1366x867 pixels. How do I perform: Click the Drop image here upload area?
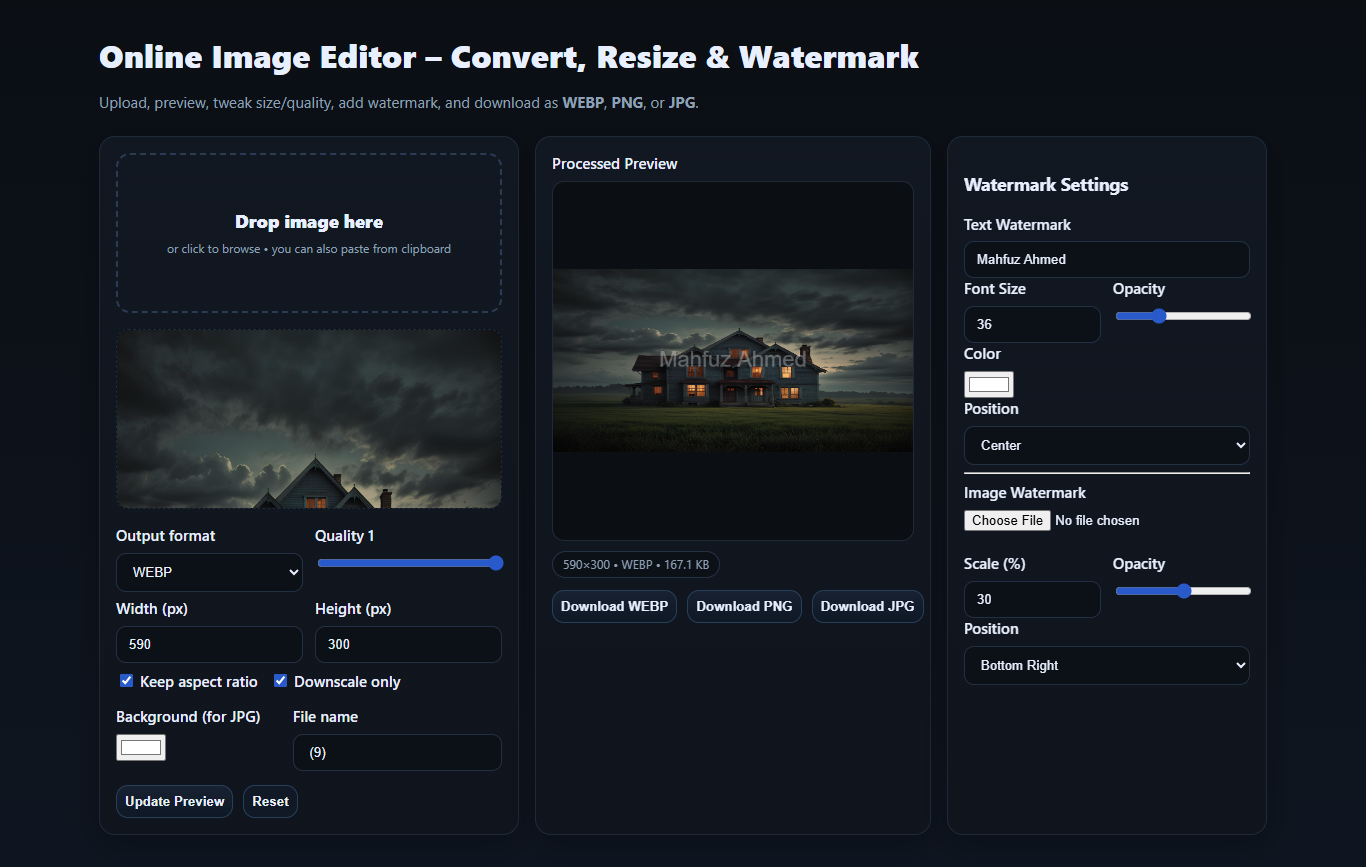pyautogui.click(x=309, y=233)
